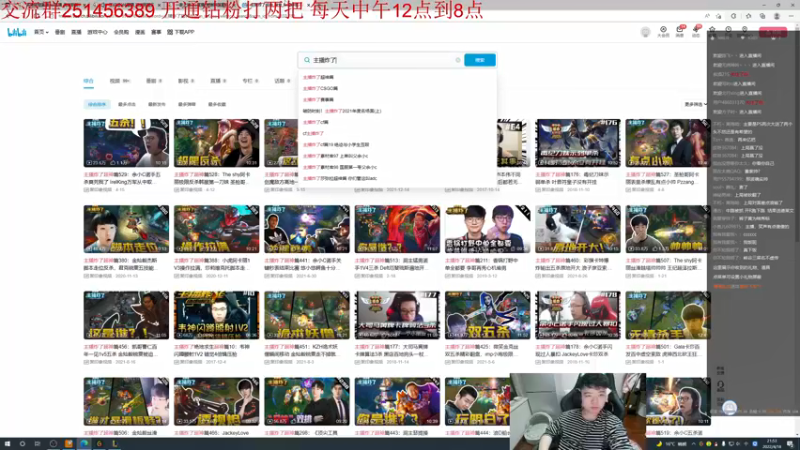
Task: Open the 动态 feed icon
Action: [696, 32]
